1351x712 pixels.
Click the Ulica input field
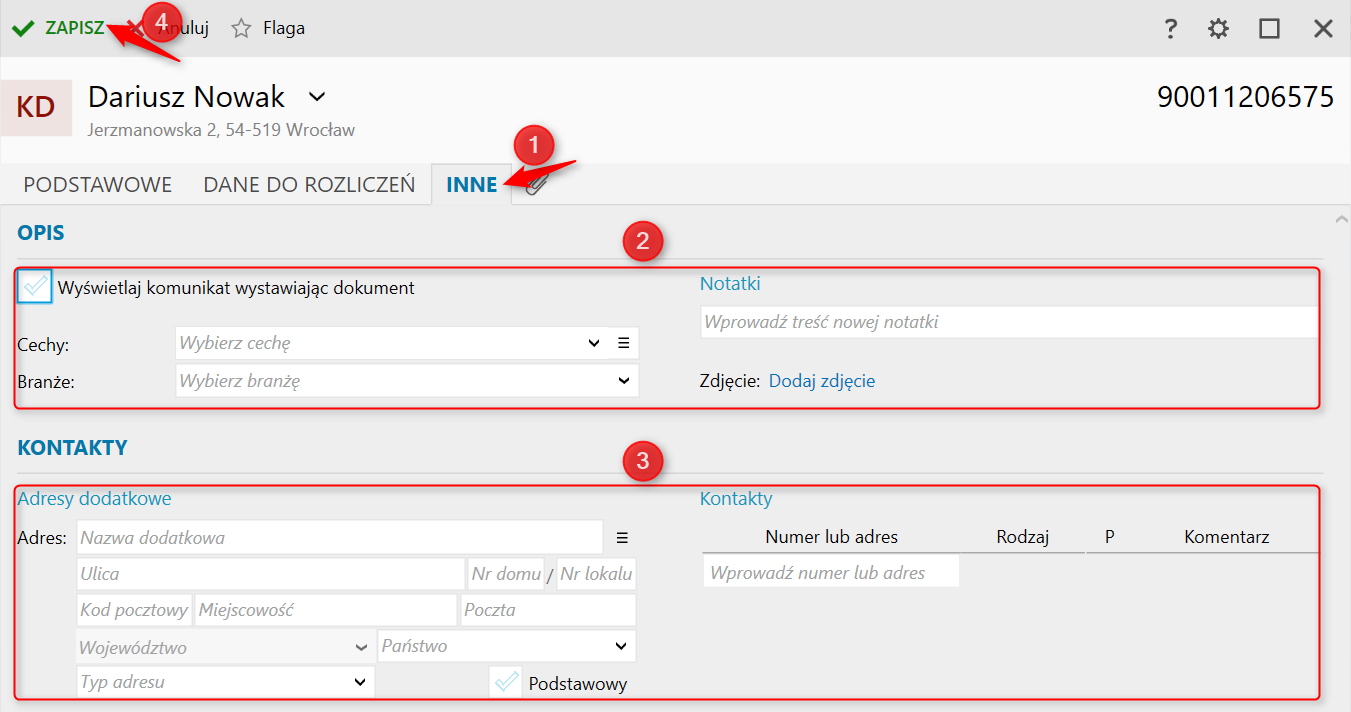(x=271, y=574)
